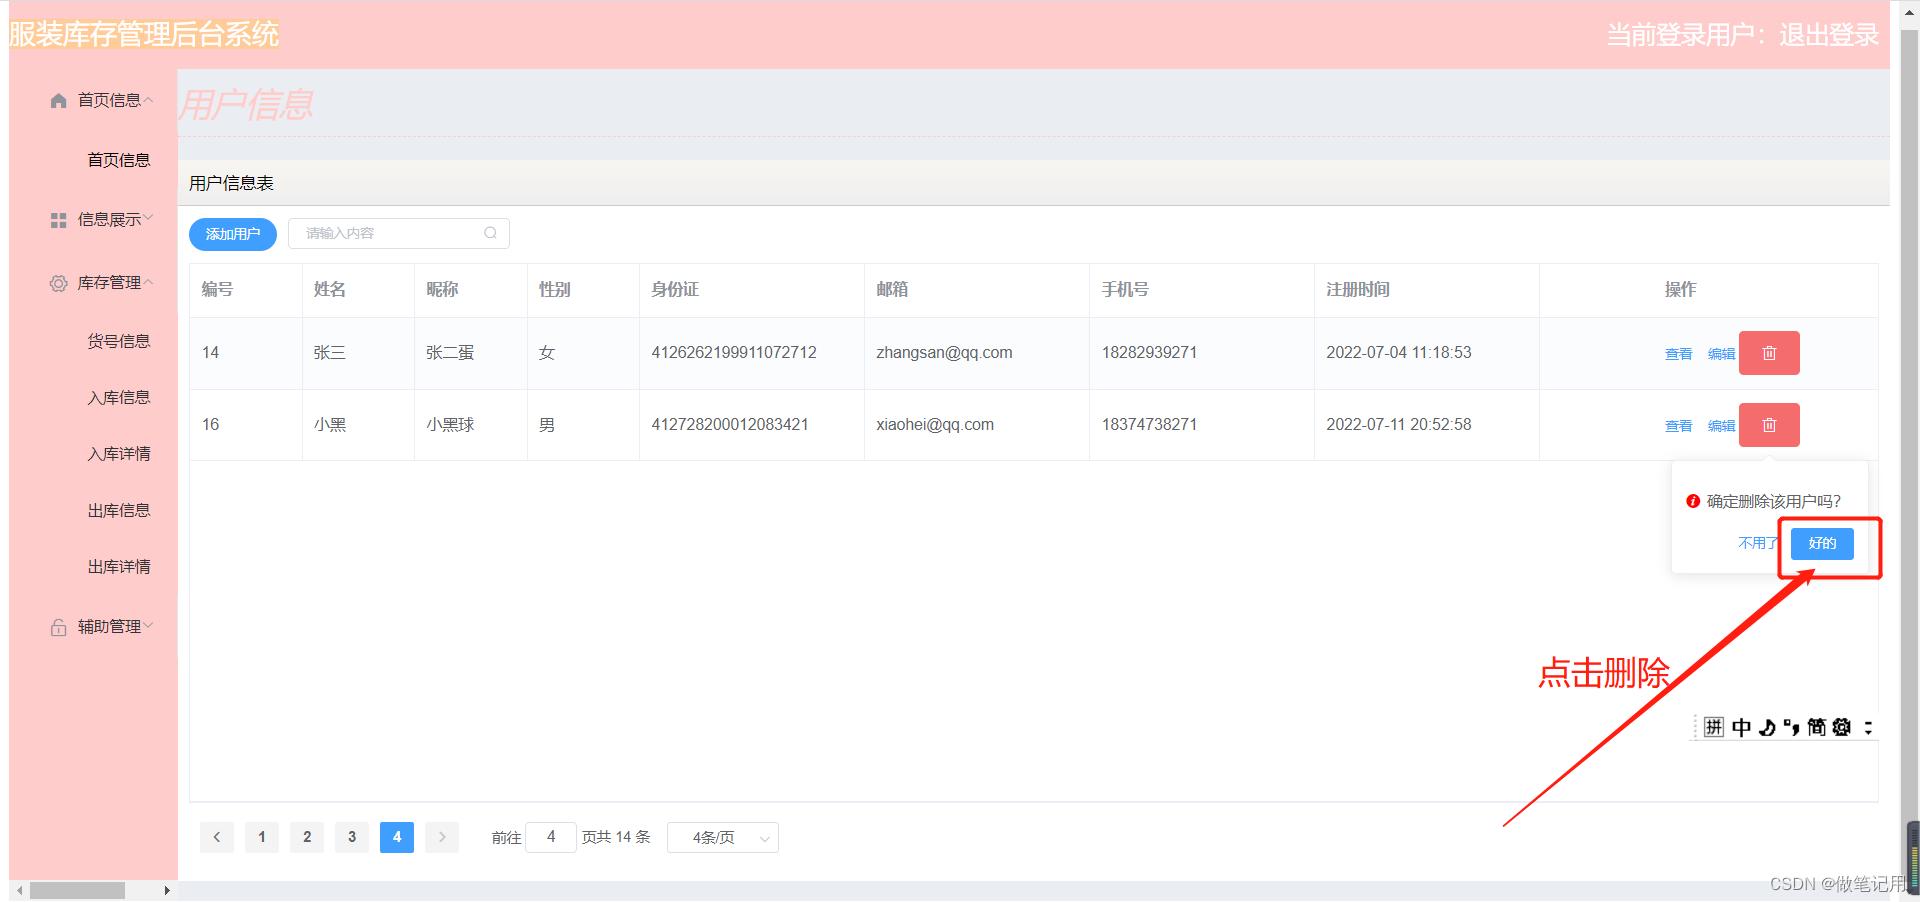Viewport: 1920px width, 902px height.
Task: Go to next page arrow in pagination
Action: (442, 837)
